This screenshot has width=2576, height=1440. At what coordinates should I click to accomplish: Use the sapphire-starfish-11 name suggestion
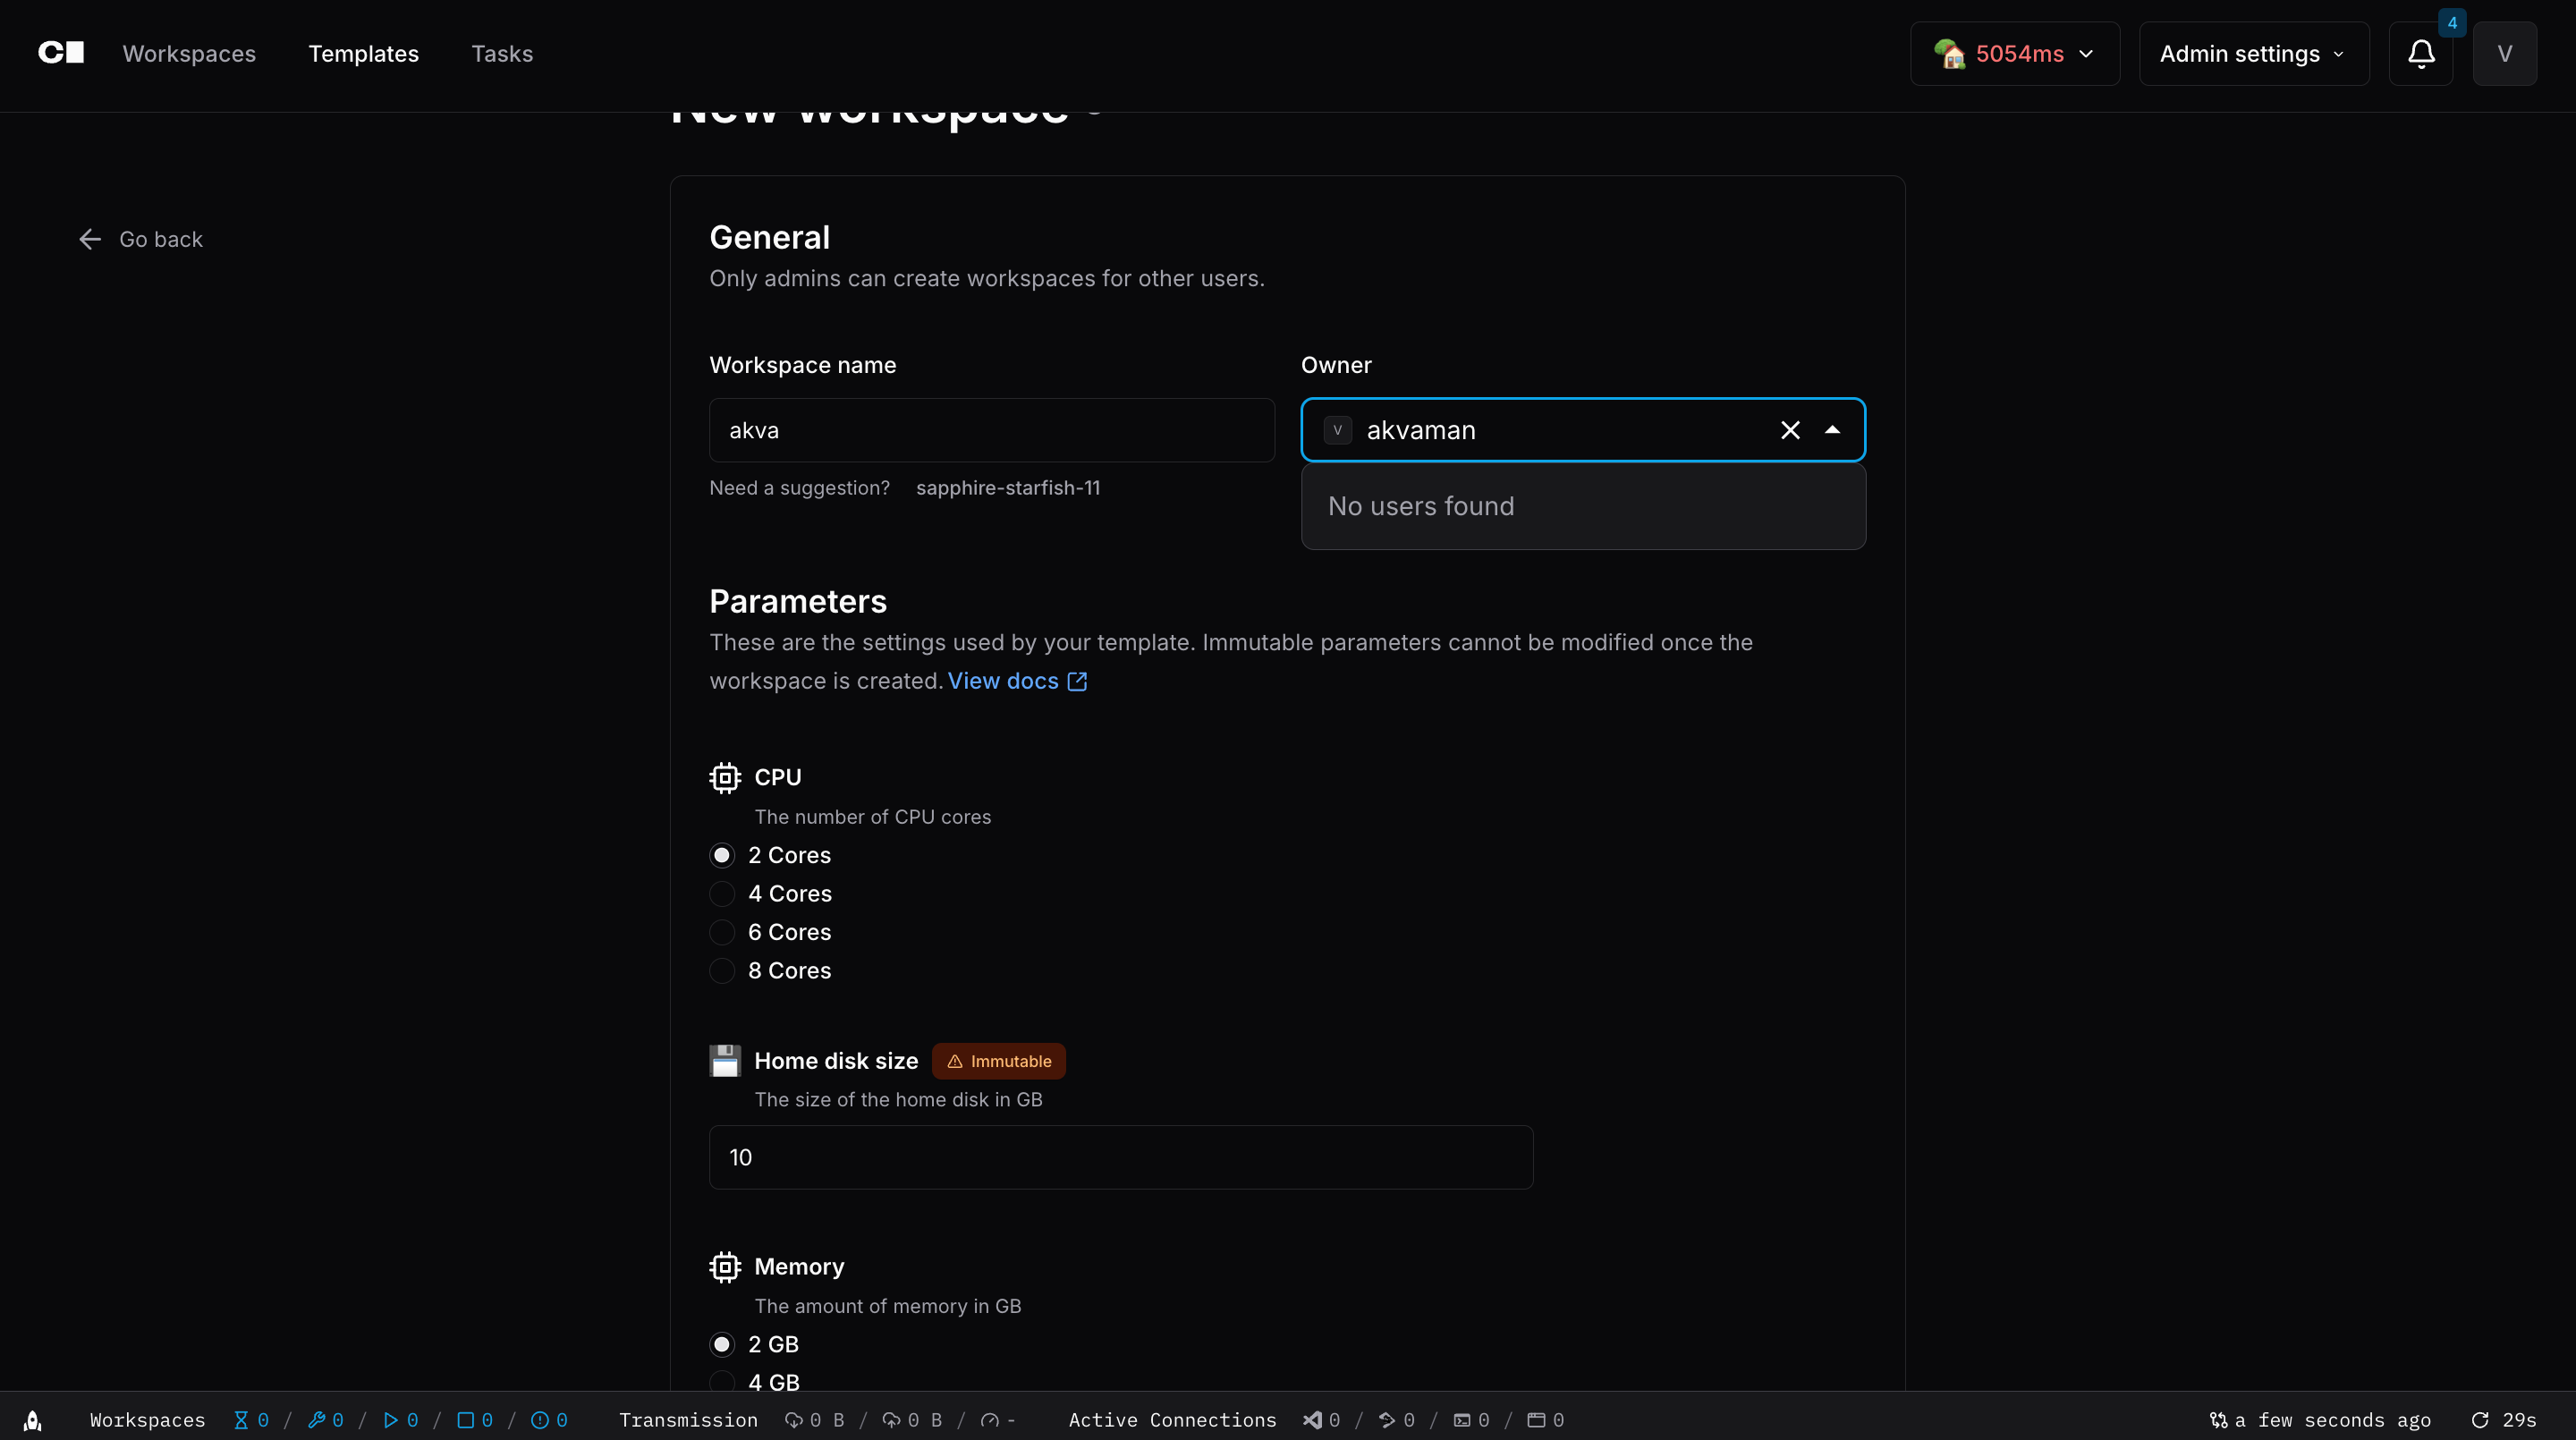coord(1007,488)
